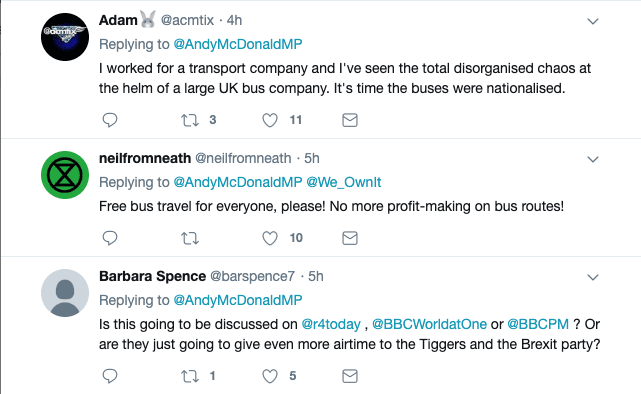Visit the @r4today mention link

pyautogui.click(x=331, y=324)
